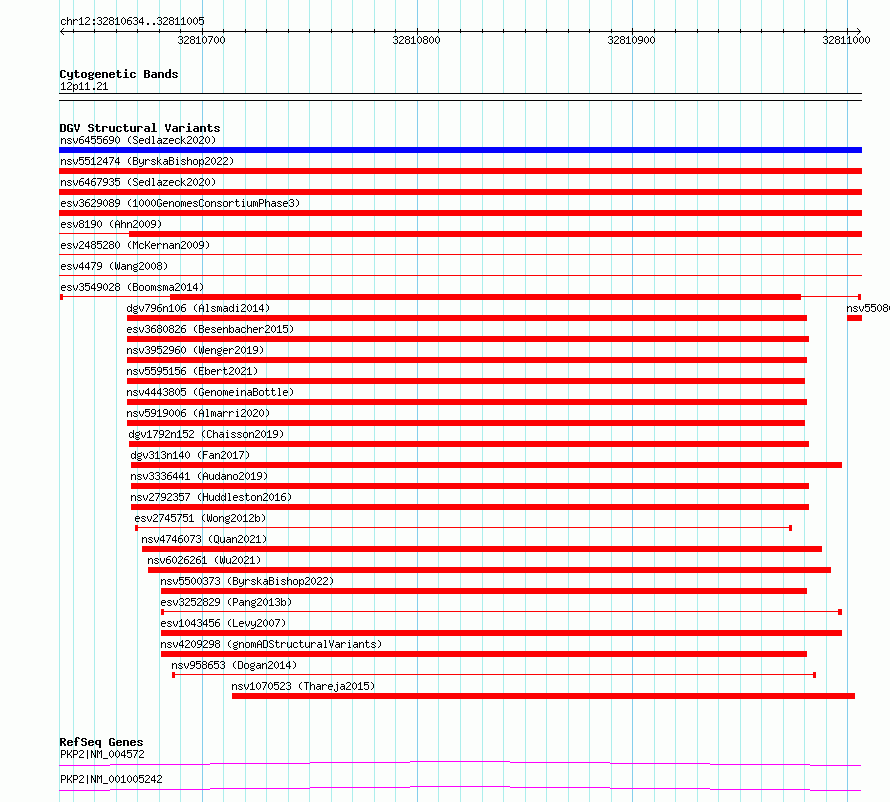
Task: Open variant esv2485280 (McKernan2009)
Action: coord(135,245)
